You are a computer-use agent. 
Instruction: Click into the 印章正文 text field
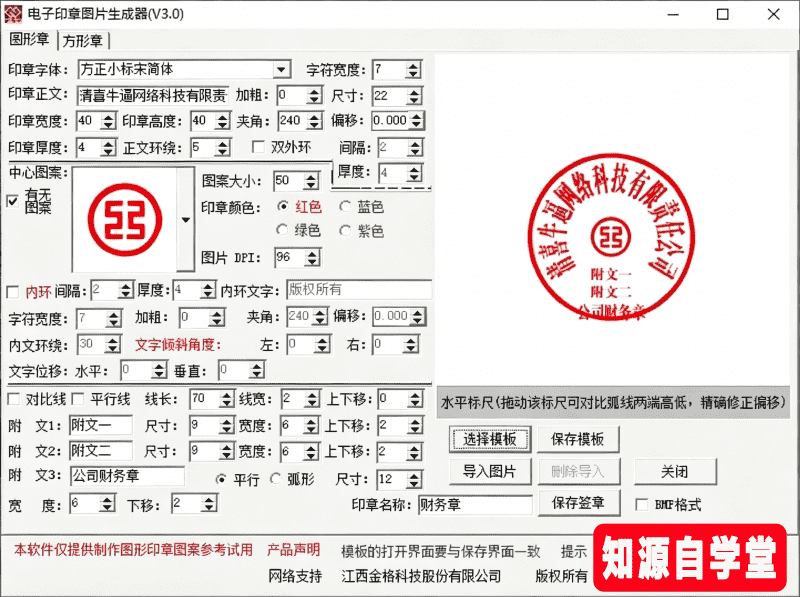pos(153,95)
